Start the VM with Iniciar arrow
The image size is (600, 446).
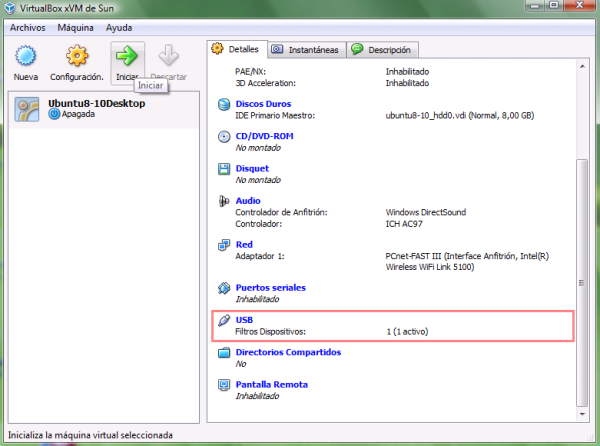tap(126, 59)
